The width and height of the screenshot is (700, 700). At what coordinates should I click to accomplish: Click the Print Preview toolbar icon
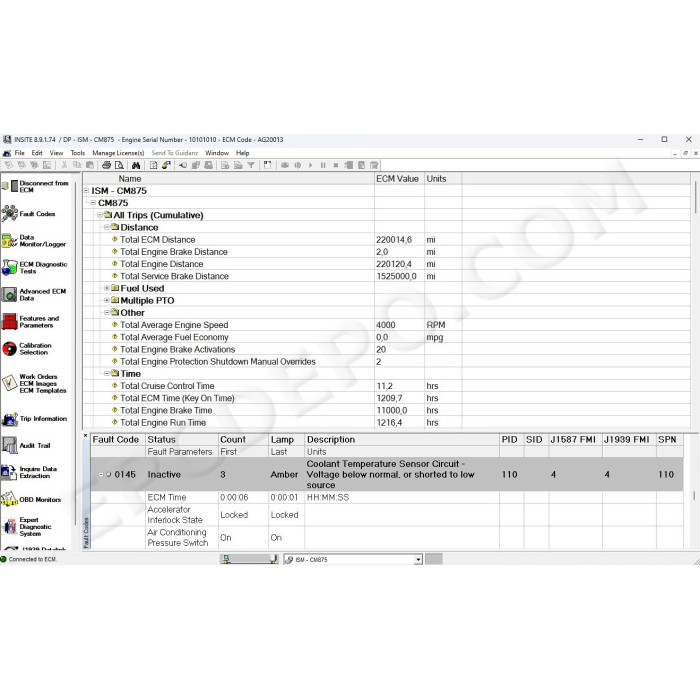pos(119,165)
